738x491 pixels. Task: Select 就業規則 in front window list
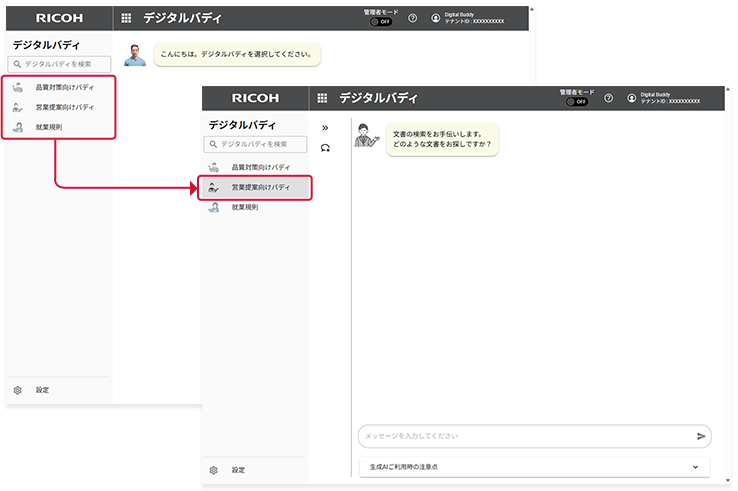(245, 207)
